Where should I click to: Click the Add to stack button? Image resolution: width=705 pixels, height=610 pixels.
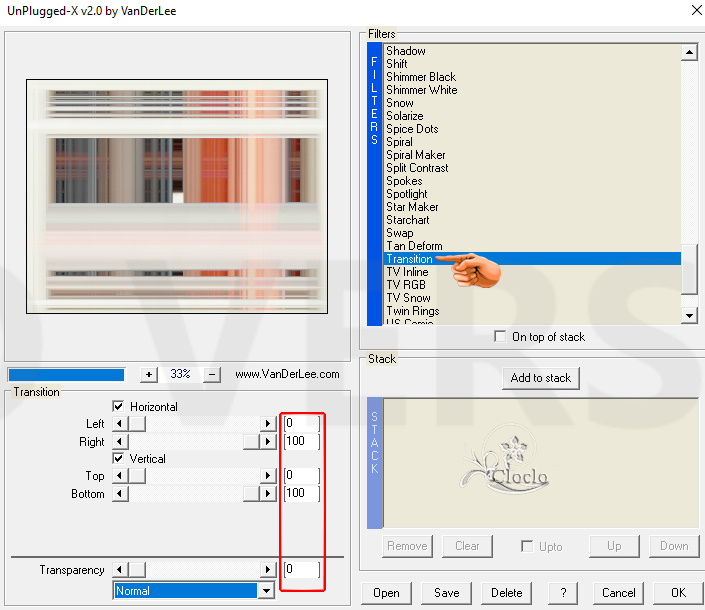[x=540, y=378]
